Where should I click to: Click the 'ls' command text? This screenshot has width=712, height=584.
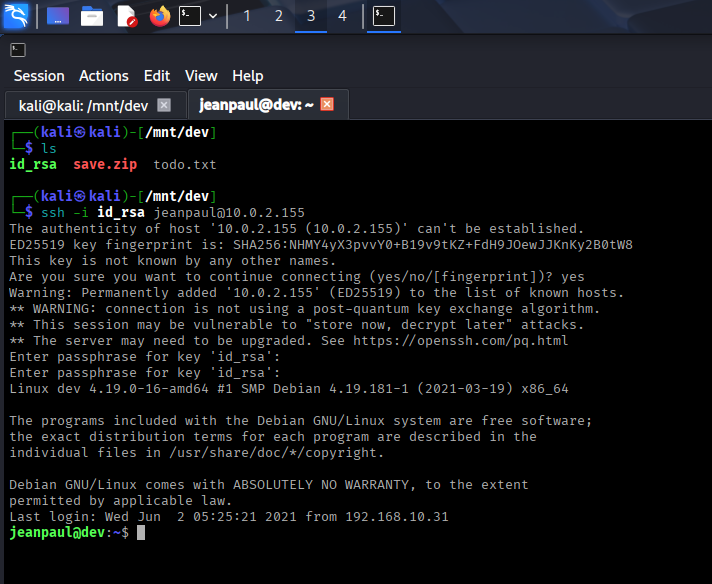pyautogui.click(x=49, y=148)
